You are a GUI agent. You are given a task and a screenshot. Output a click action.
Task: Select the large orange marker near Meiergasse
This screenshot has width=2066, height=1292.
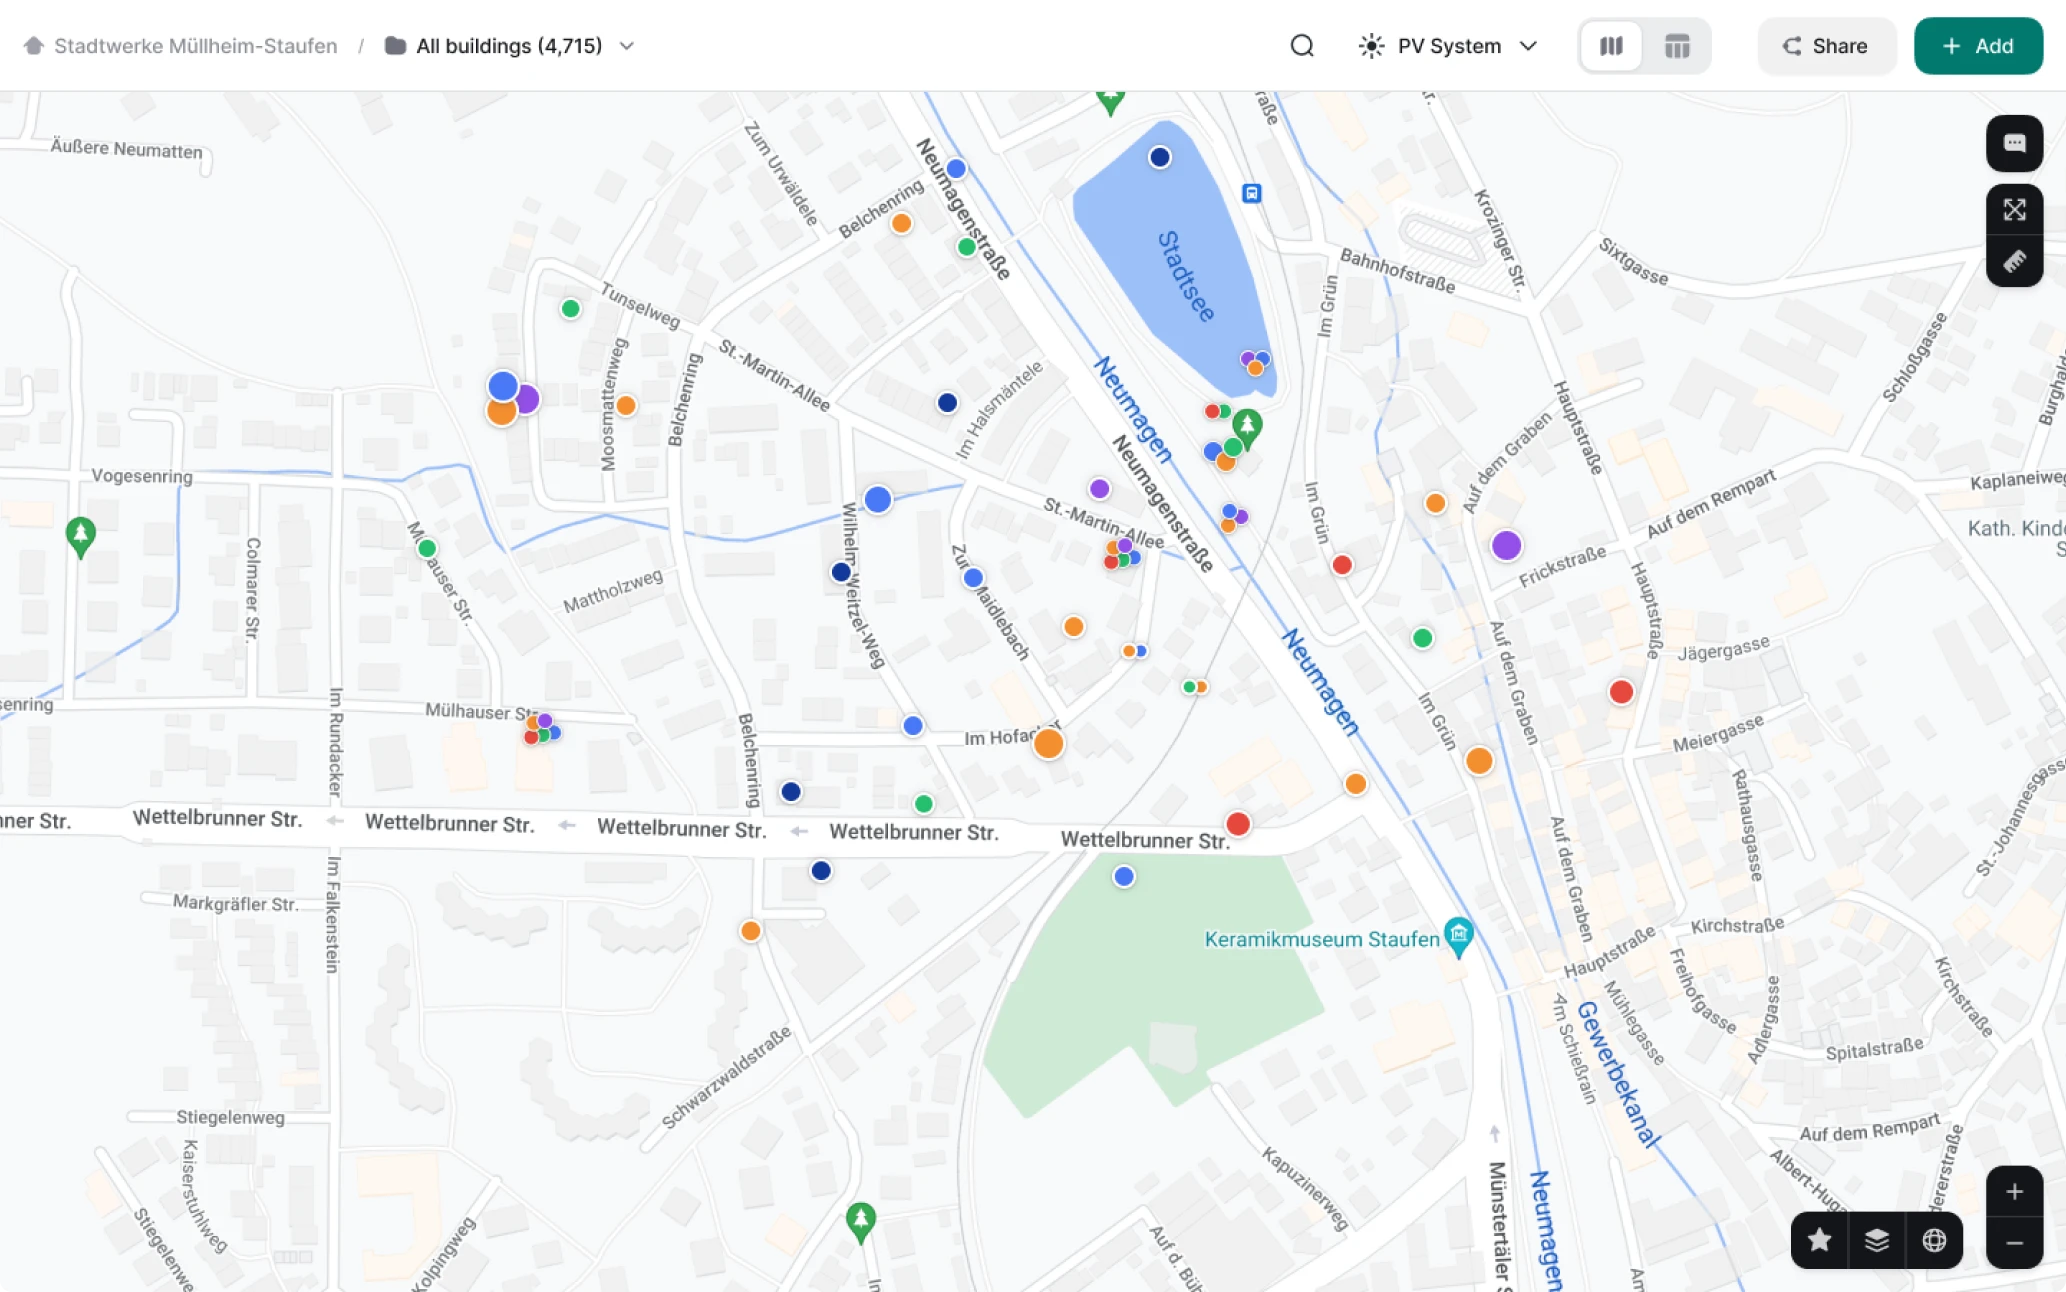pos(1479,761)
